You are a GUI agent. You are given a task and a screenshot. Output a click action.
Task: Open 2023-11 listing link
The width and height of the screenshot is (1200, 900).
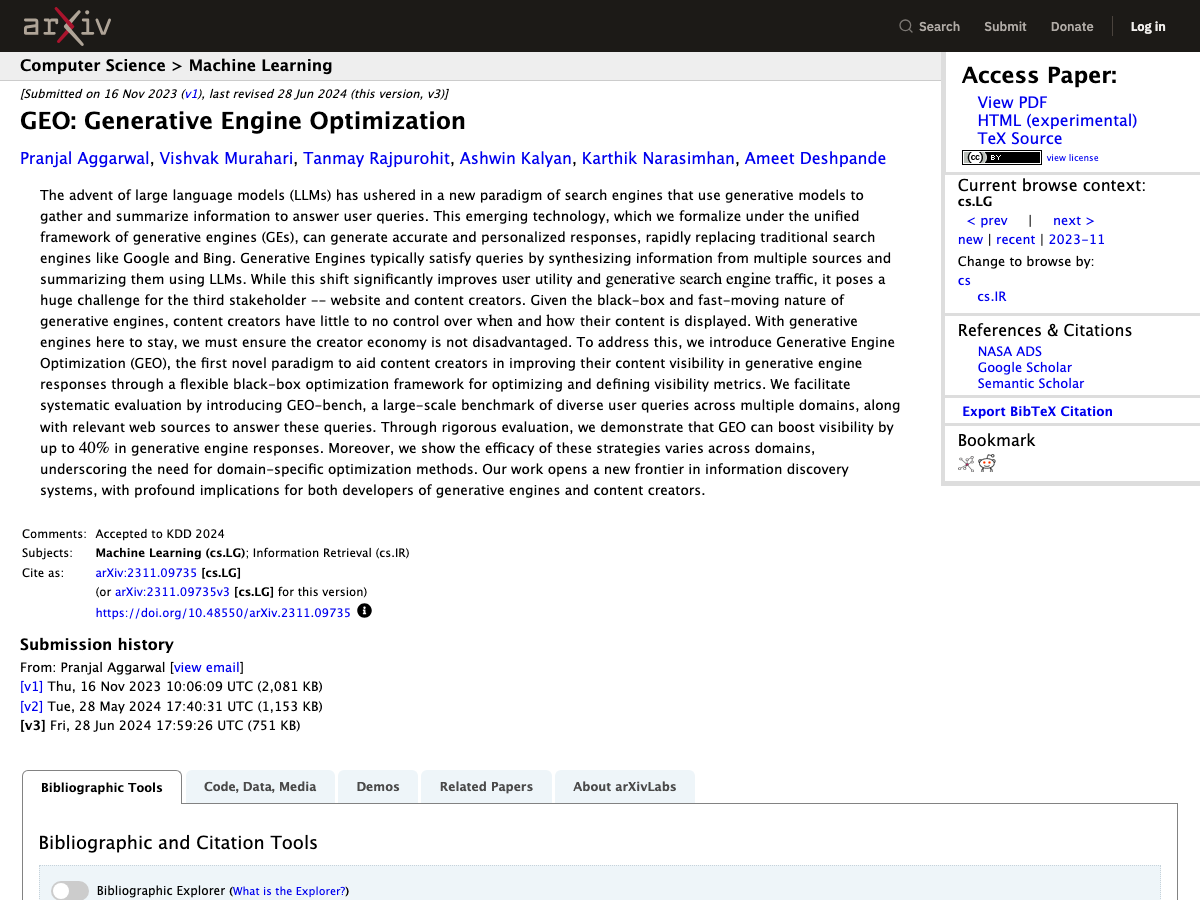tap(1076, 239)
